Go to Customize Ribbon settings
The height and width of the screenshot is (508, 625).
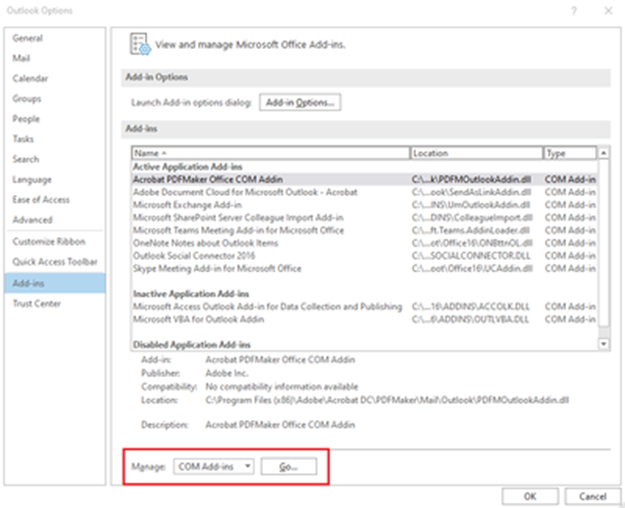point(48,242)
